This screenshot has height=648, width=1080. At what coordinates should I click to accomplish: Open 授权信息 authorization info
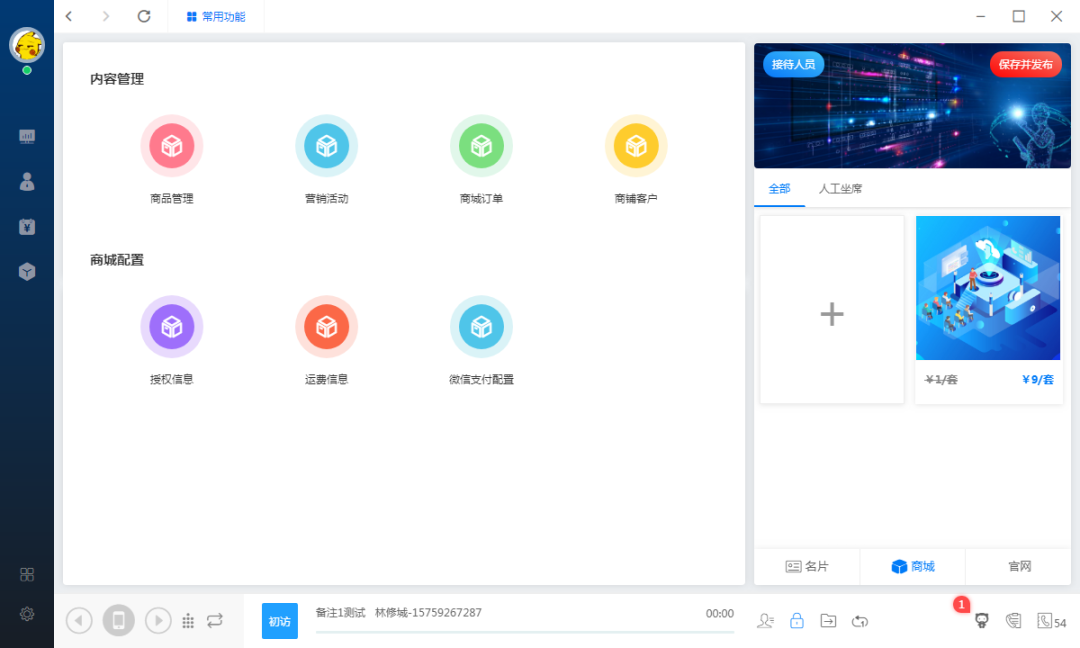click(172, 328)
